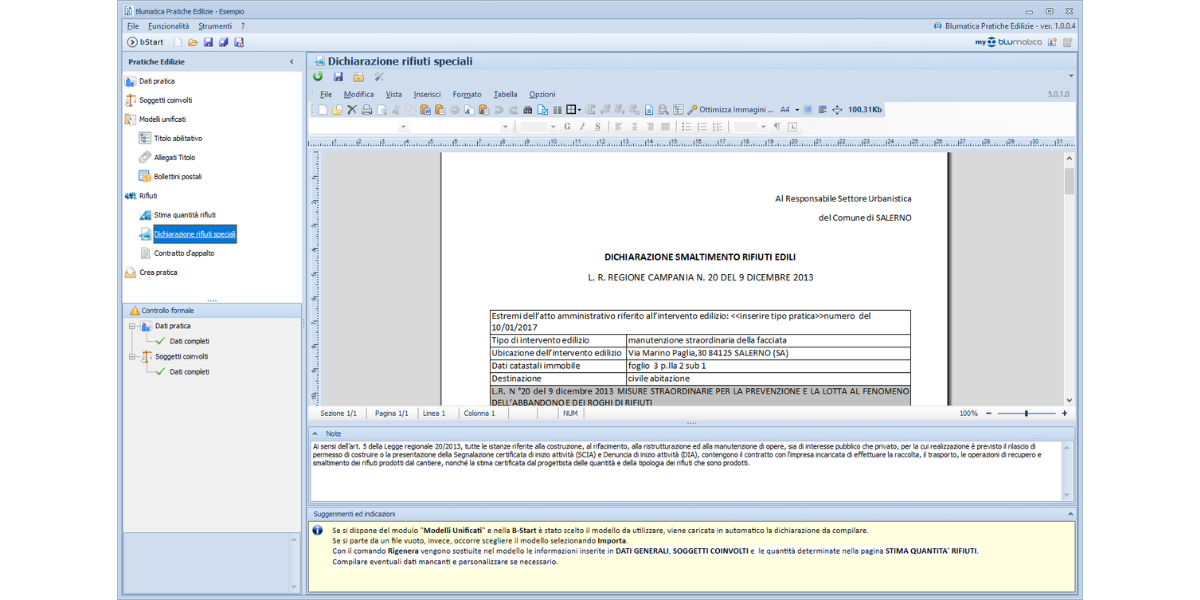Toggle underline S formatting button
1200x600 pixels.
pos(598,127)
